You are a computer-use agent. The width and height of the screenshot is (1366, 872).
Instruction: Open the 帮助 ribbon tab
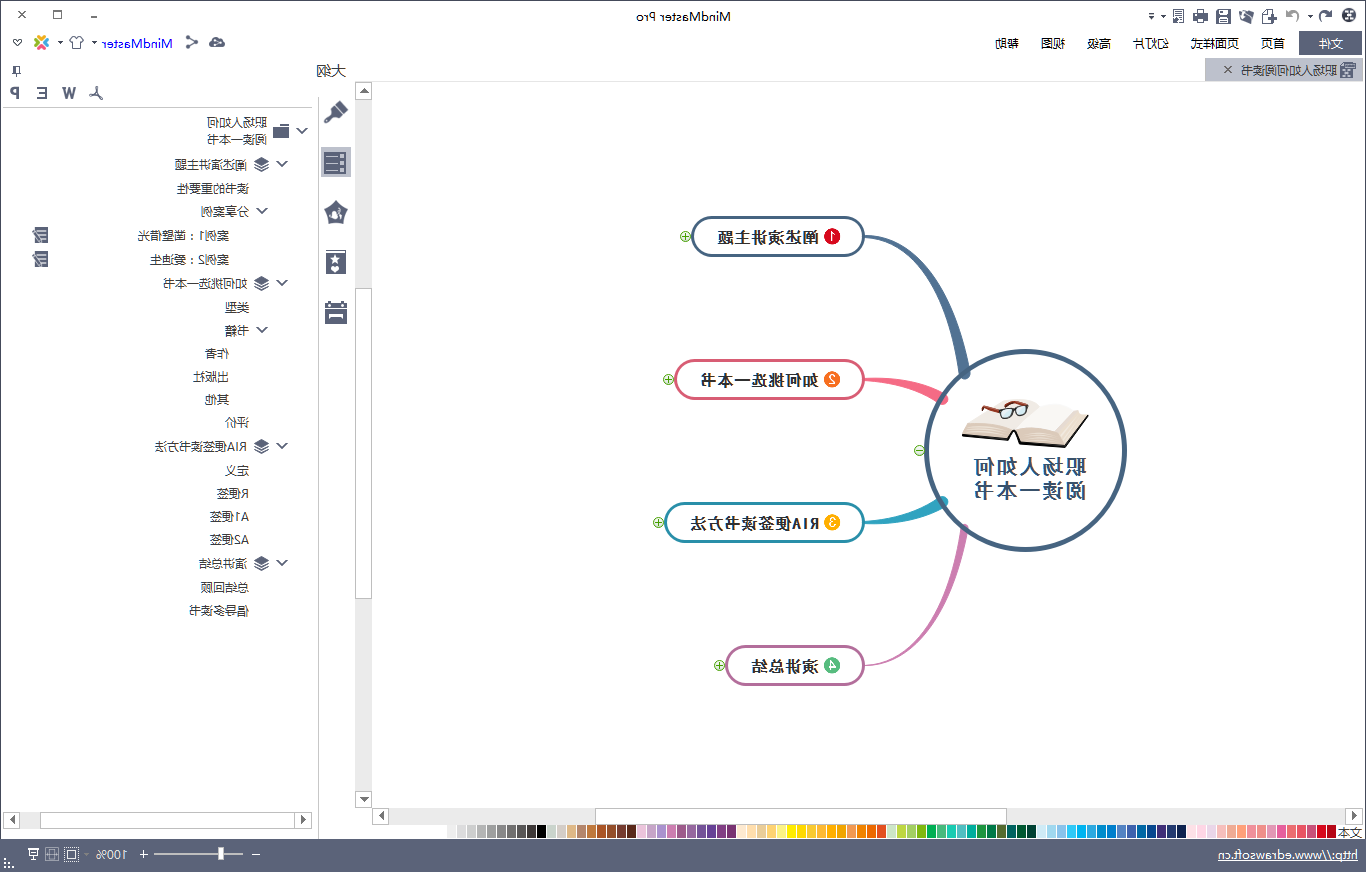pos(1007,43)
